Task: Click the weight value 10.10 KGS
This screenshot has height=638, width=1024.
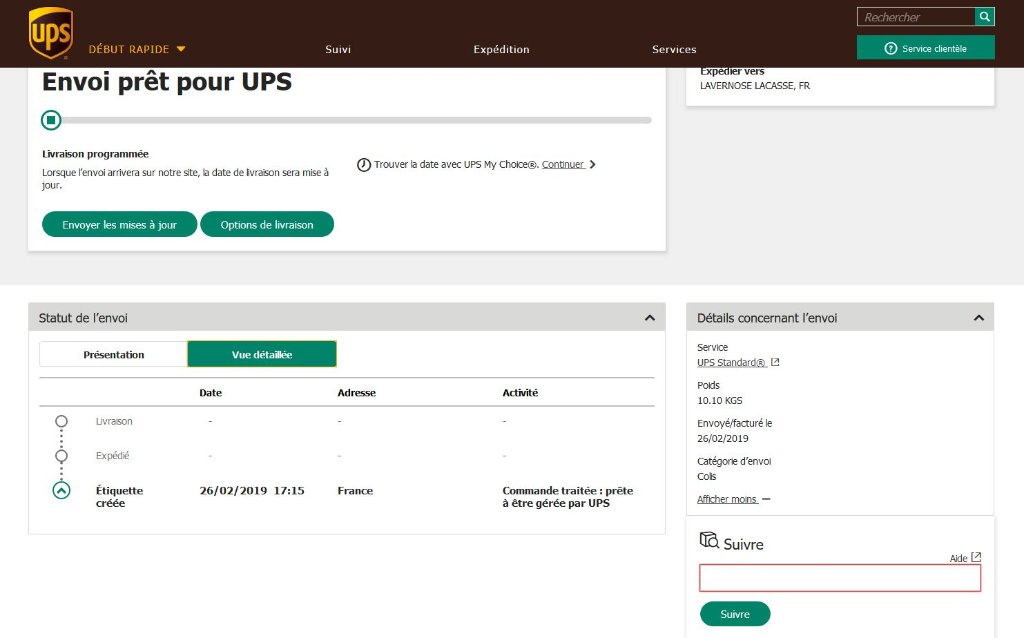Action: pyautogui.click(x=720, y=400)
